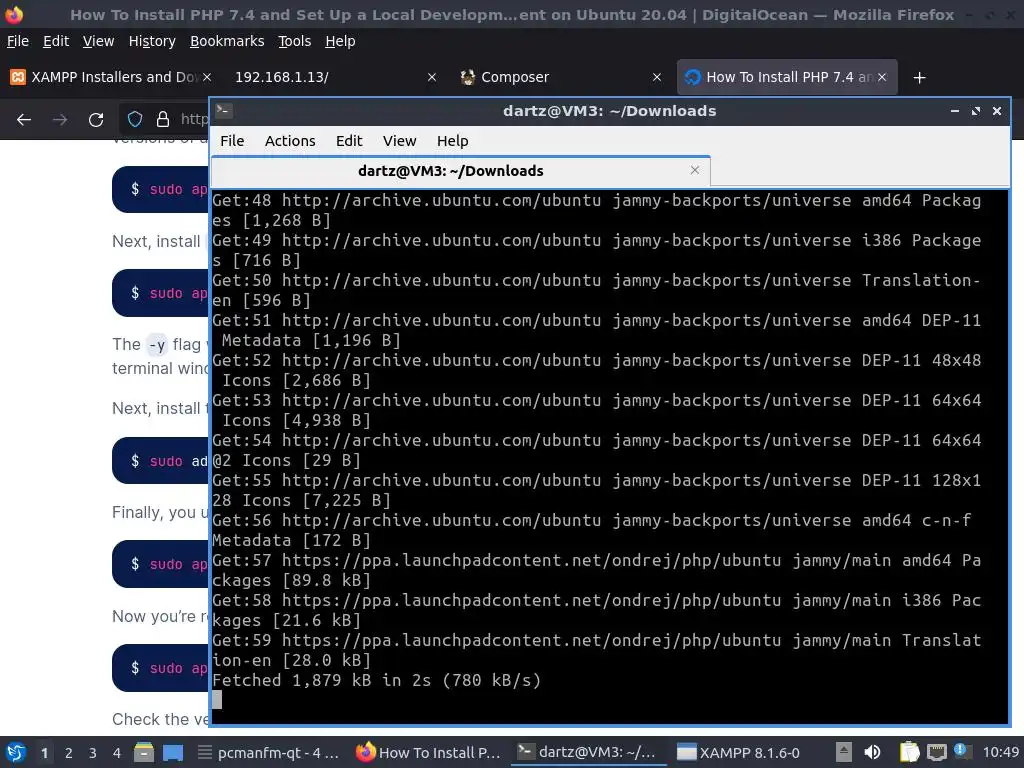1024x768 pixels.
Task: Click the terminal window title bar icon
Action: point(223,110)
